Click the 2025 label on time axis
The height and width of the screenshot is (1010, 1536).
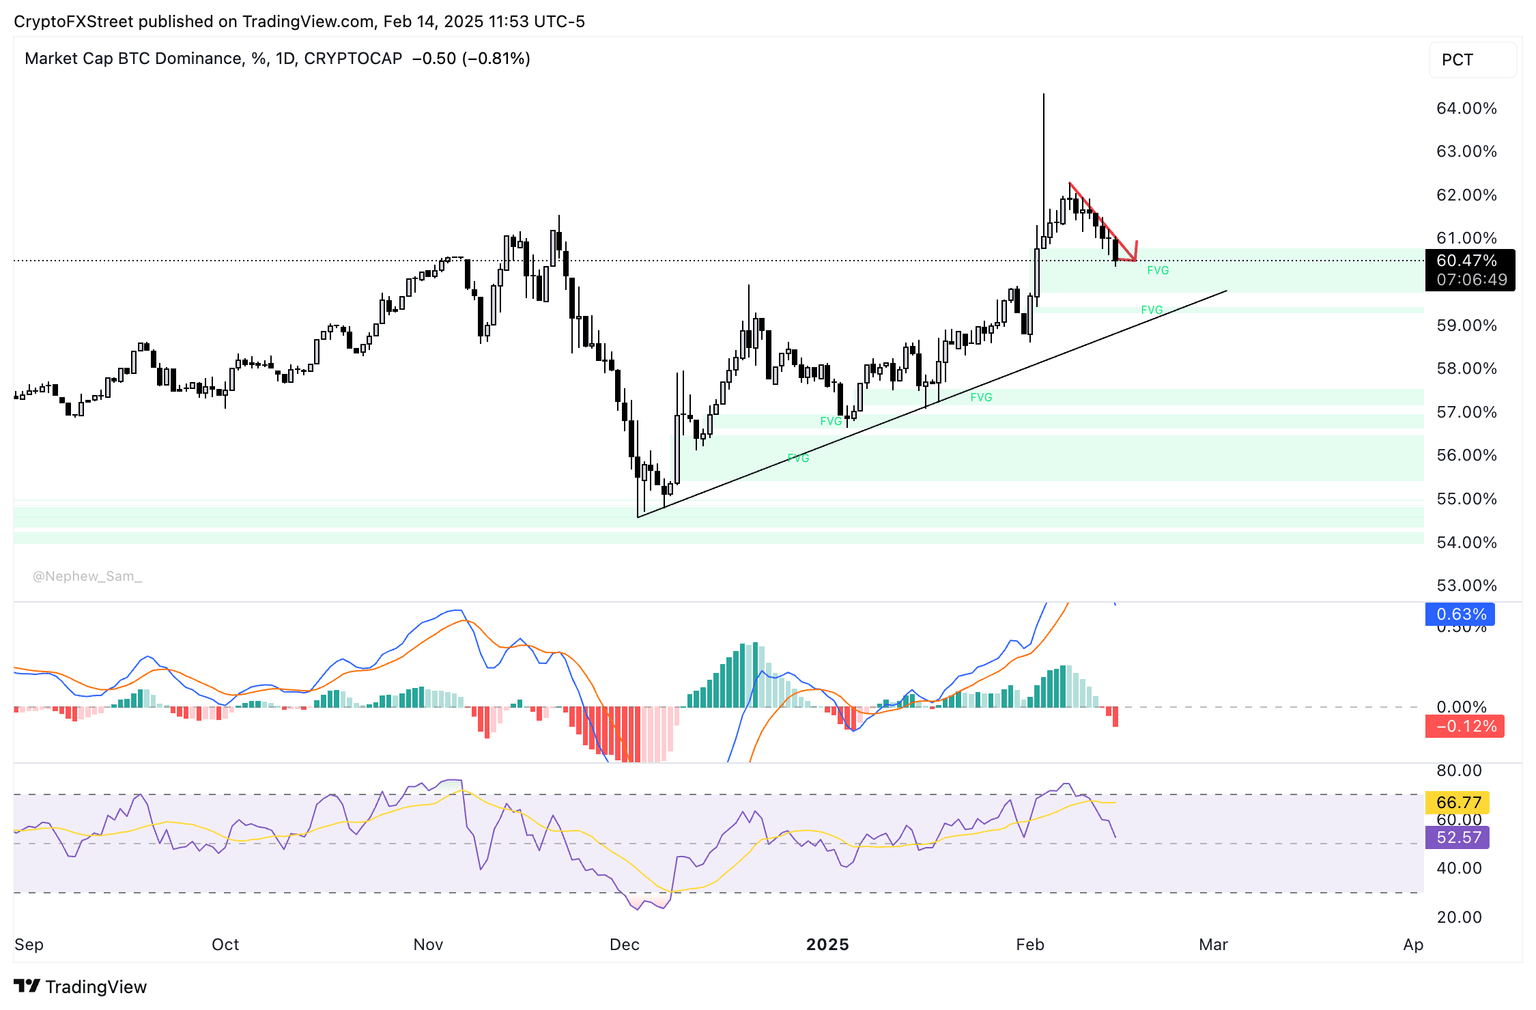coord(828,944)
